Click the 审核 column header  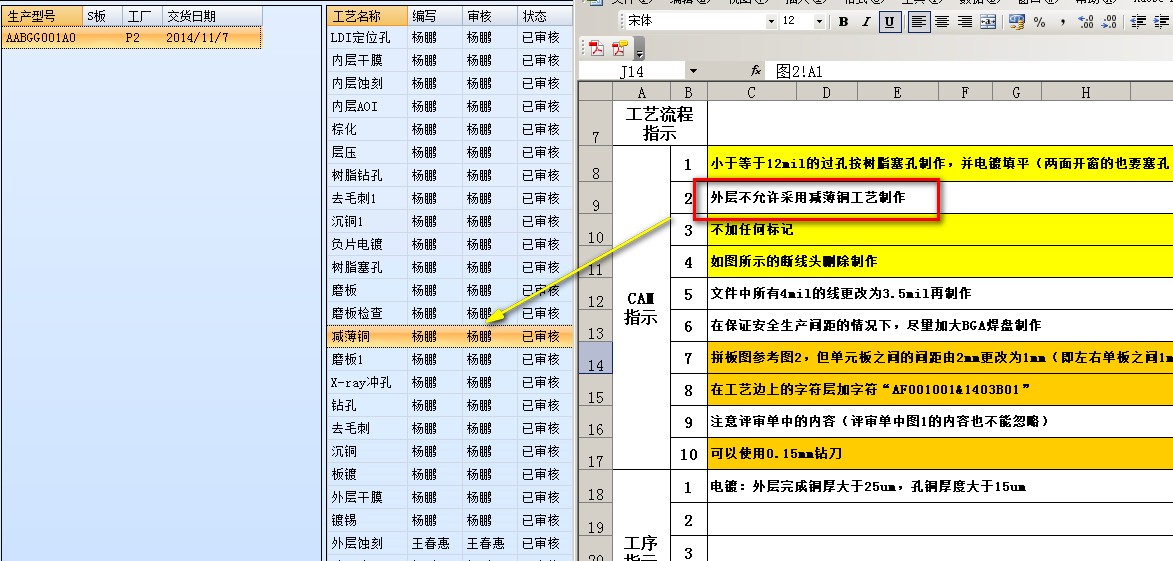[x=490, y=16]
